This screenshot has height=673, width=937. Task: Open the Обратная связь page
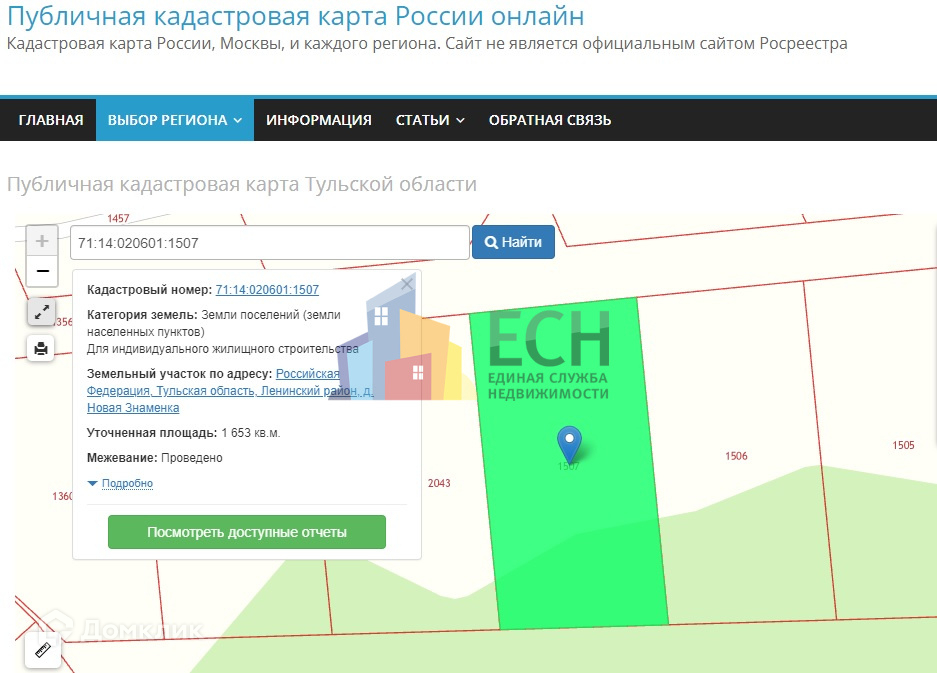[550, 120]
